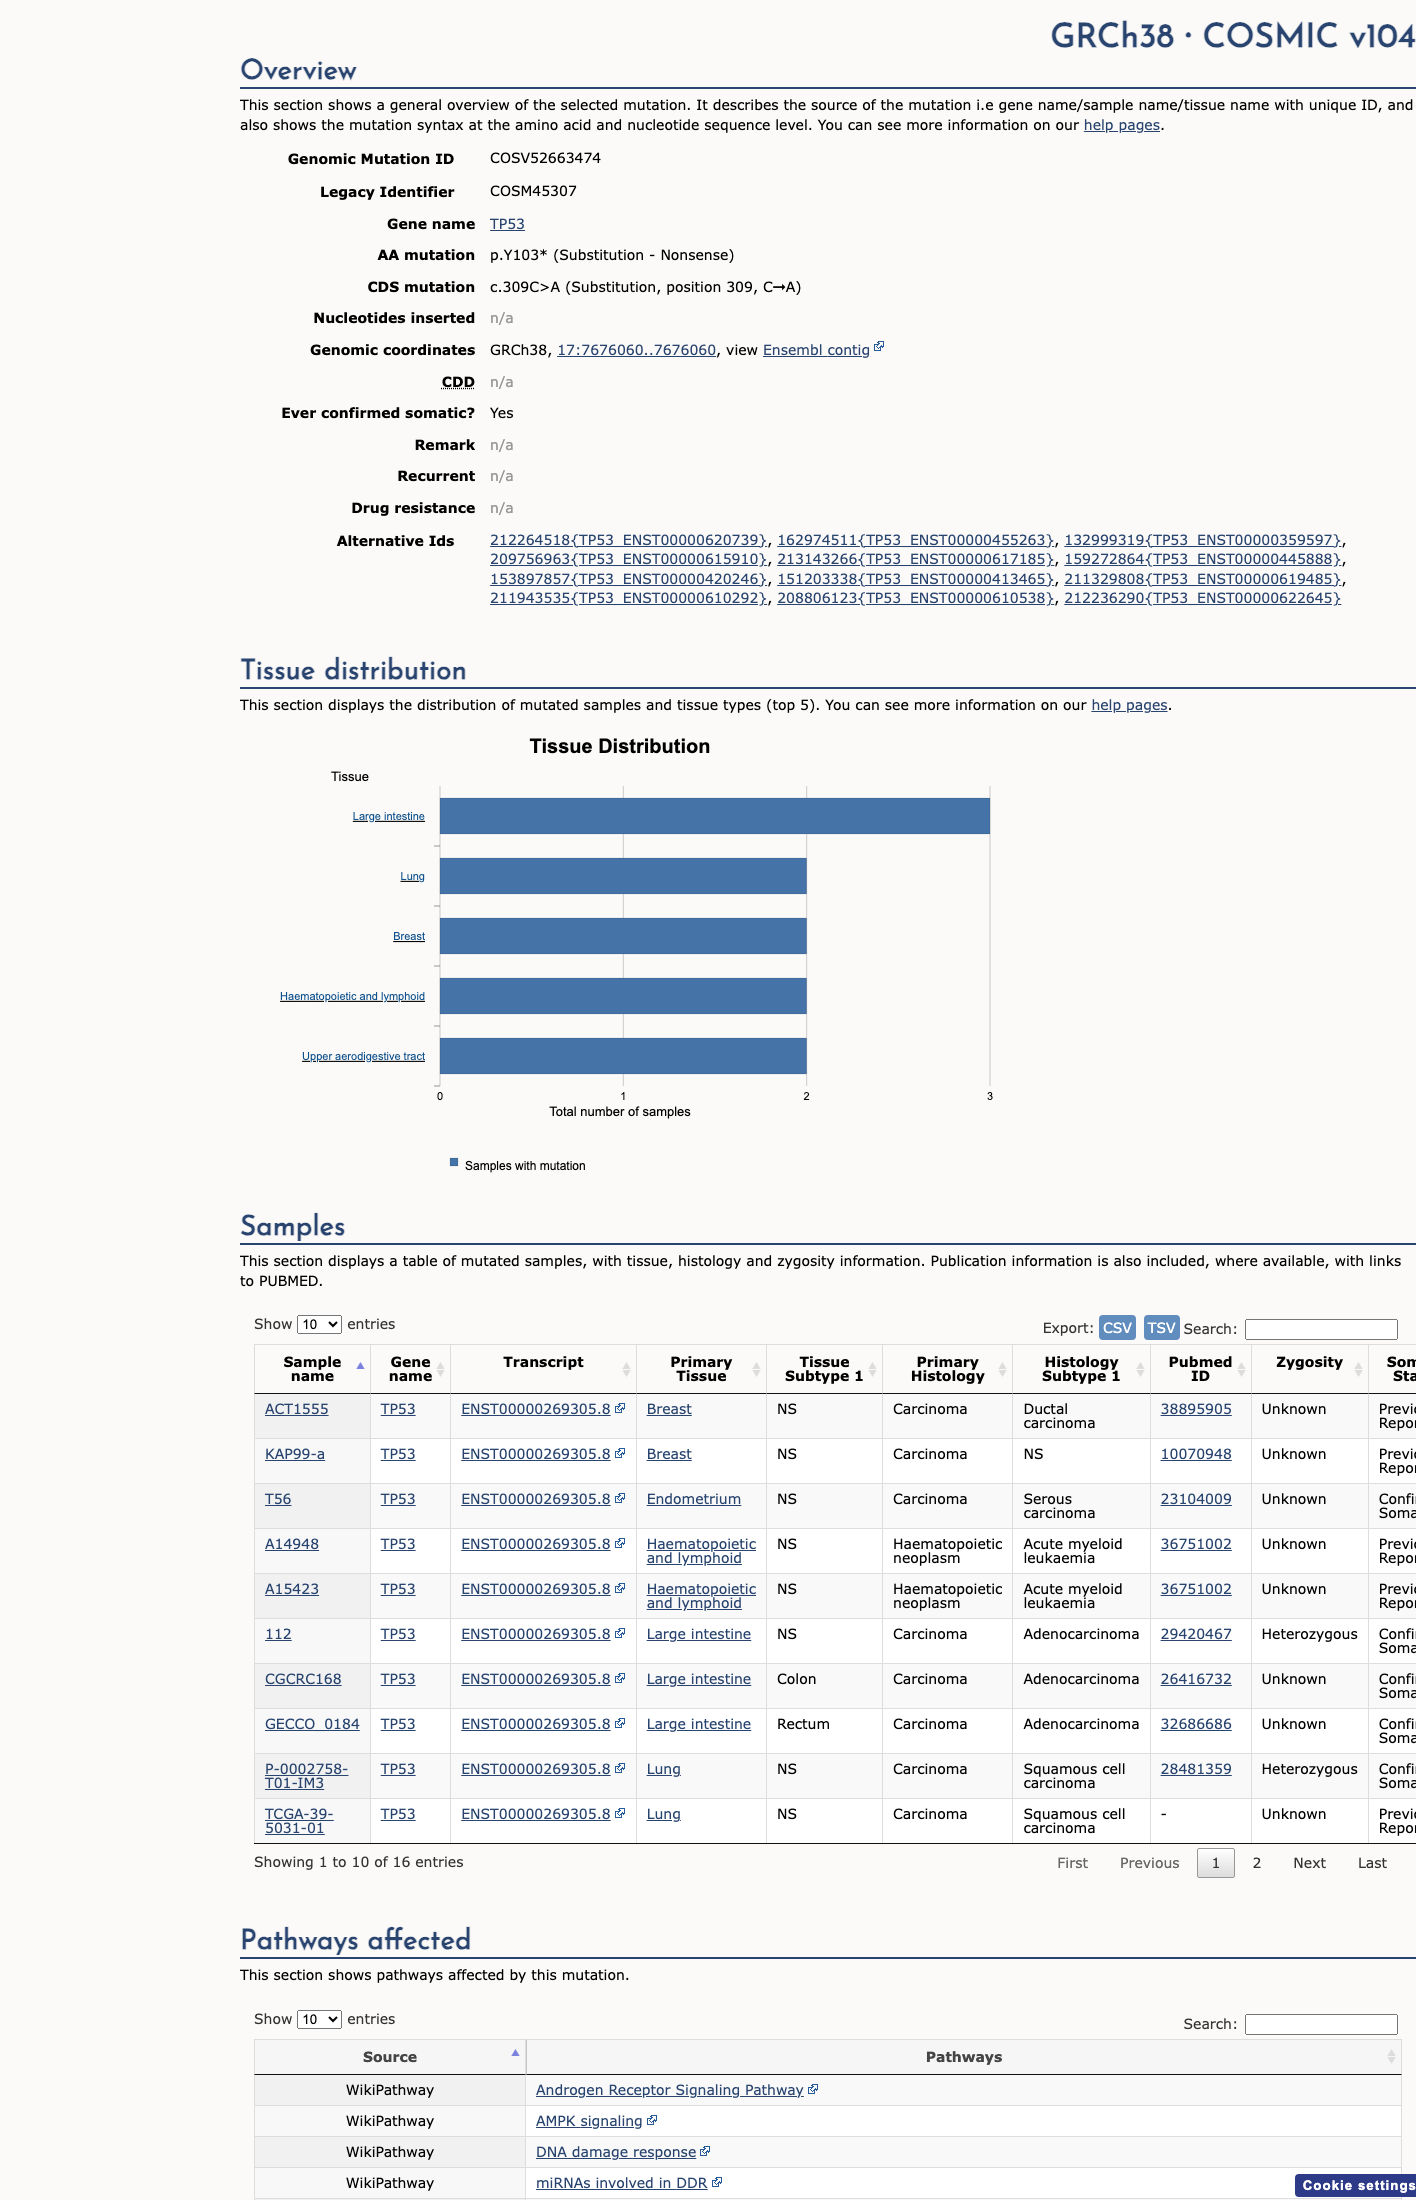
Task: Click the Haematopoietic and lymphoid chart label
Action: pos(352,997)
